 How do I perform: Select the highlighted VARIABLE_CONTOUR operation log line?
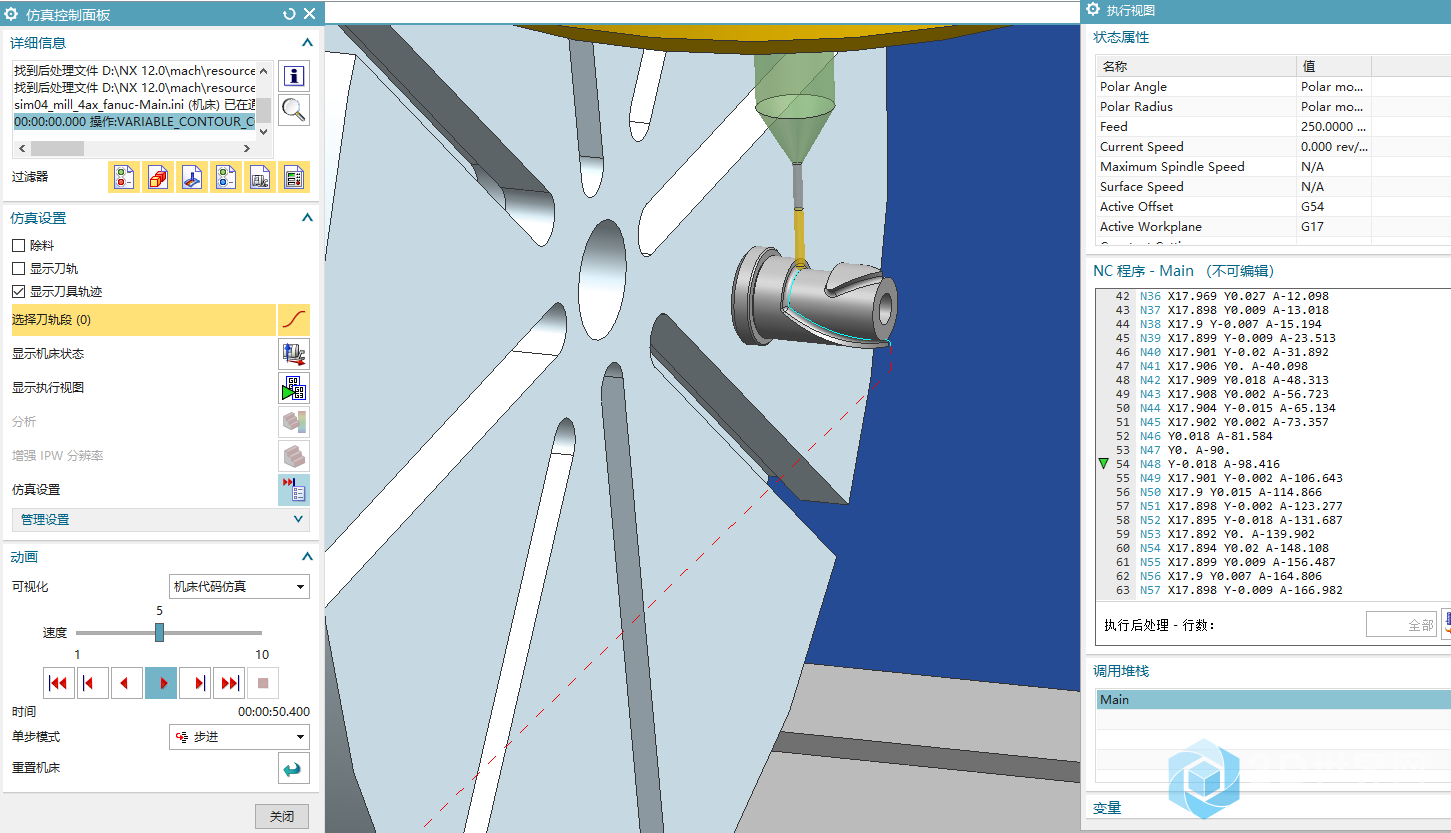pyautogui.click(x=134, y=121)
